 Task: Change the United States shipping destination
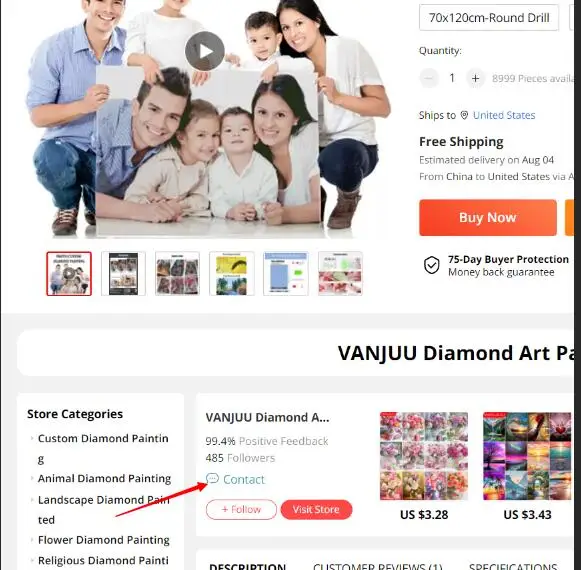point(504,115)
